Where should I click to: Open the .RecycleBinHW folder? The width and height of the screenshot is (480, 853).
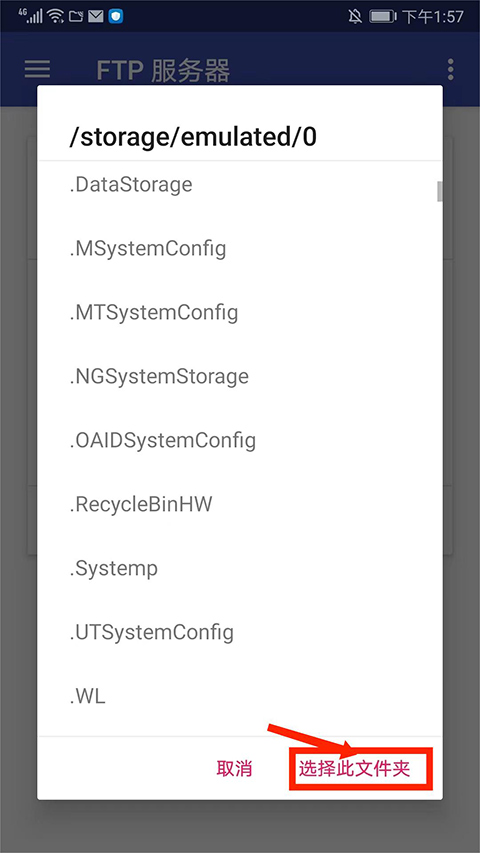click(x=239, y=504)
